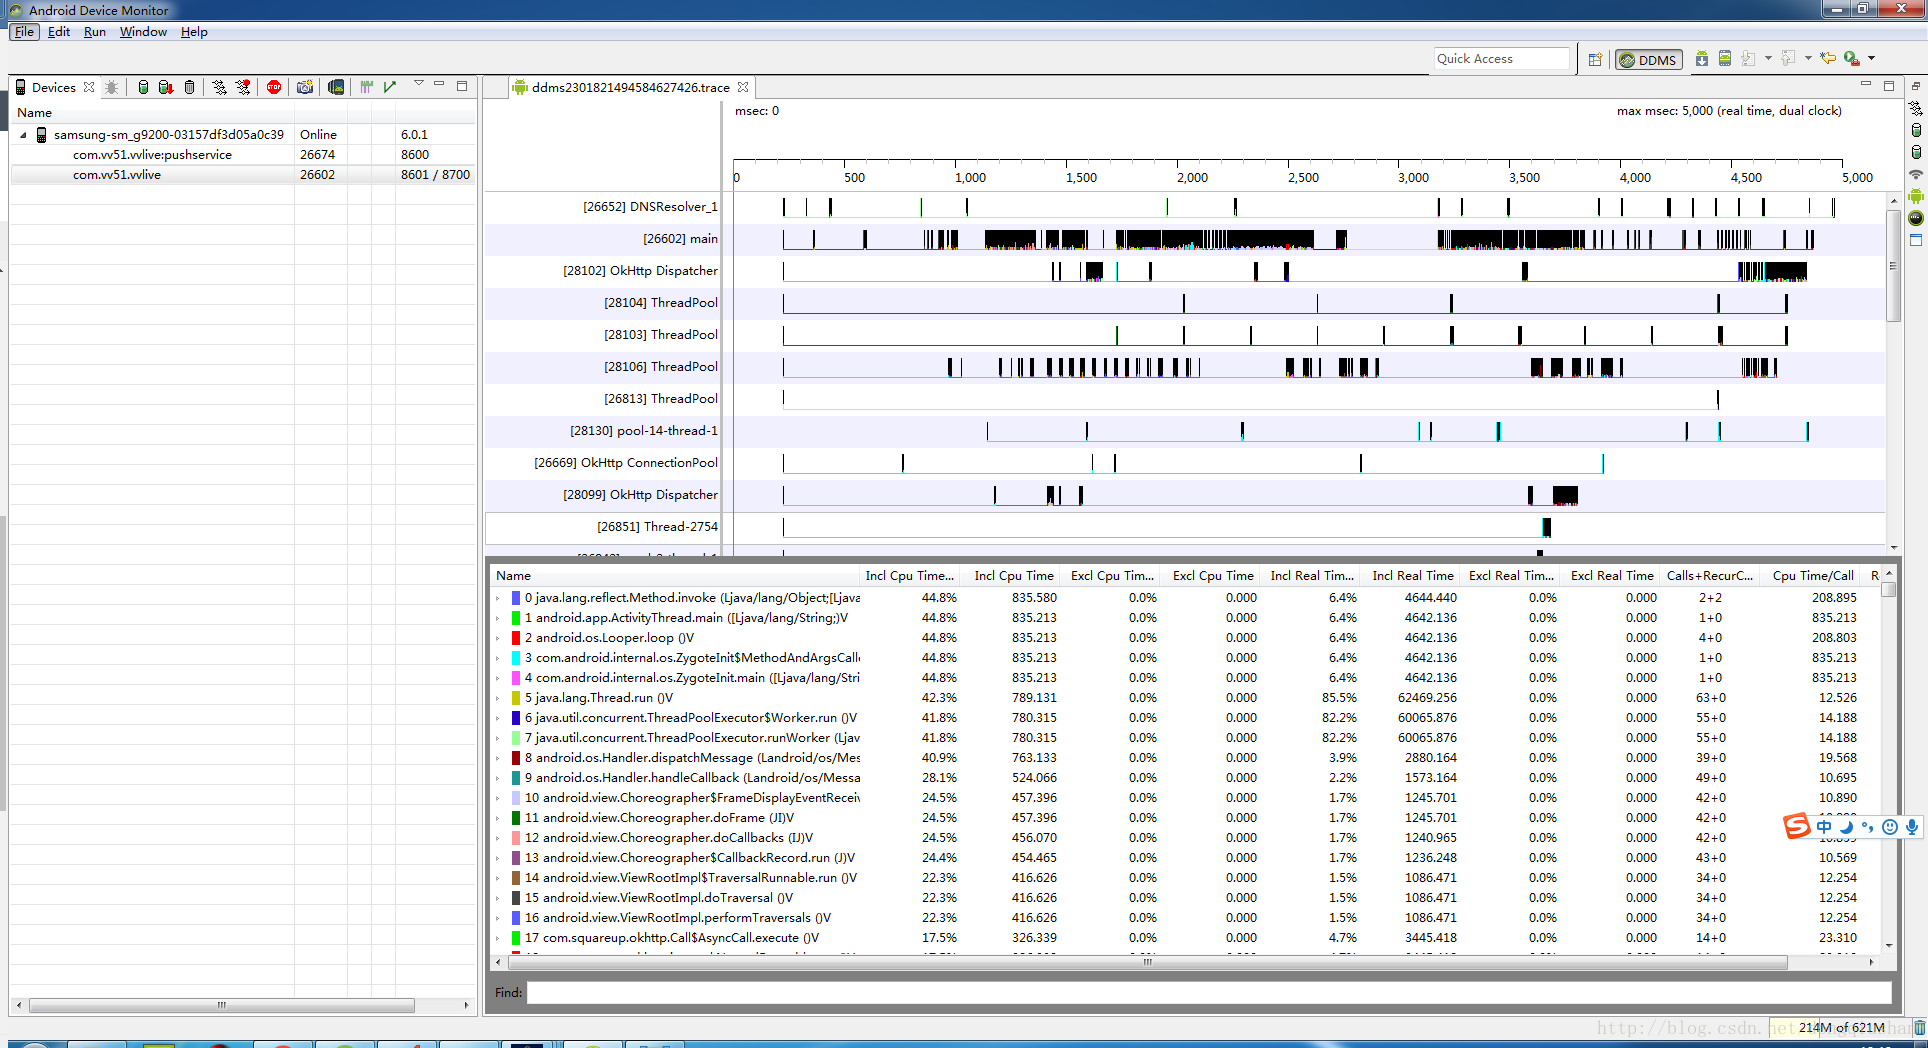Click the Sogou input method S icon

click(x=1797, y=826)
